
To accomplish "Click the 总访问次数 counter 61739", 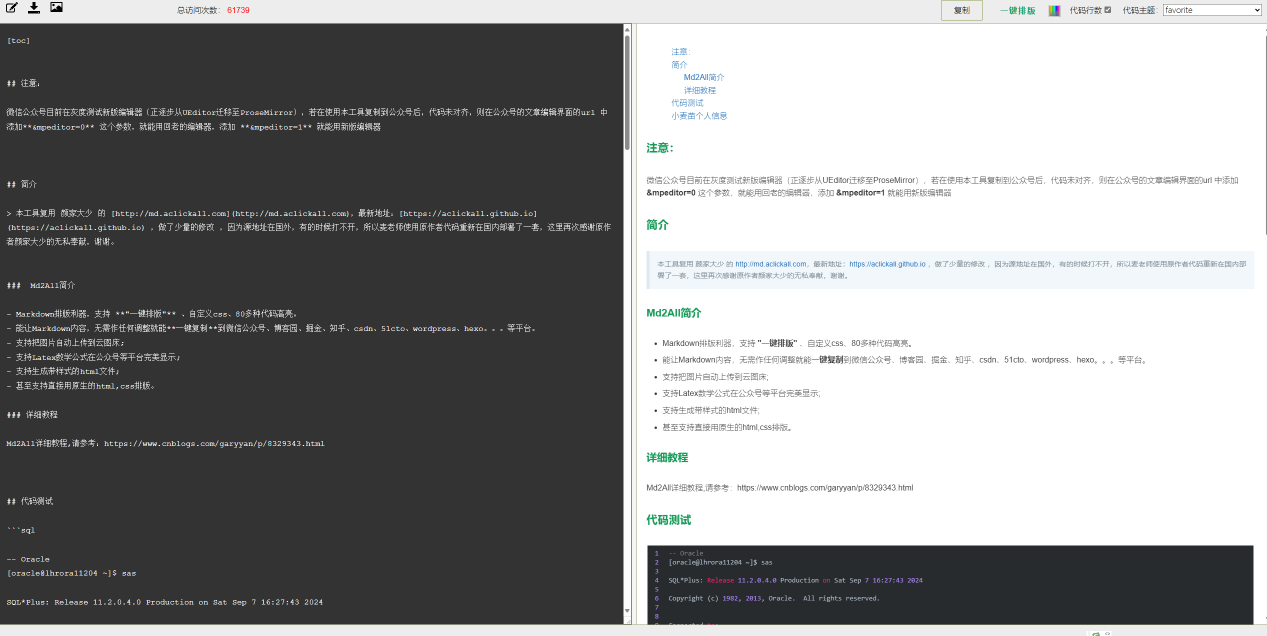I will point(238,10).
